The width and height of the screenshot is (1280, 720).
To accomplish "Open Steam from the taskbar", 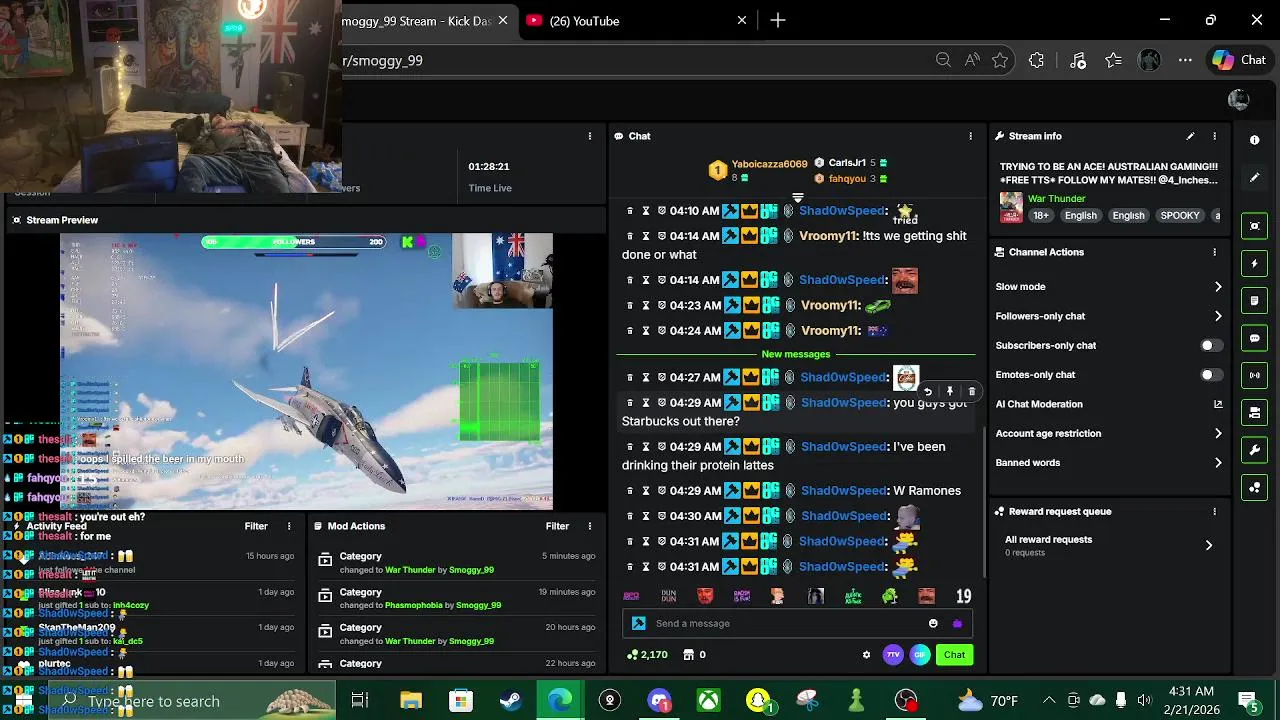I will (x=510, y=701).
